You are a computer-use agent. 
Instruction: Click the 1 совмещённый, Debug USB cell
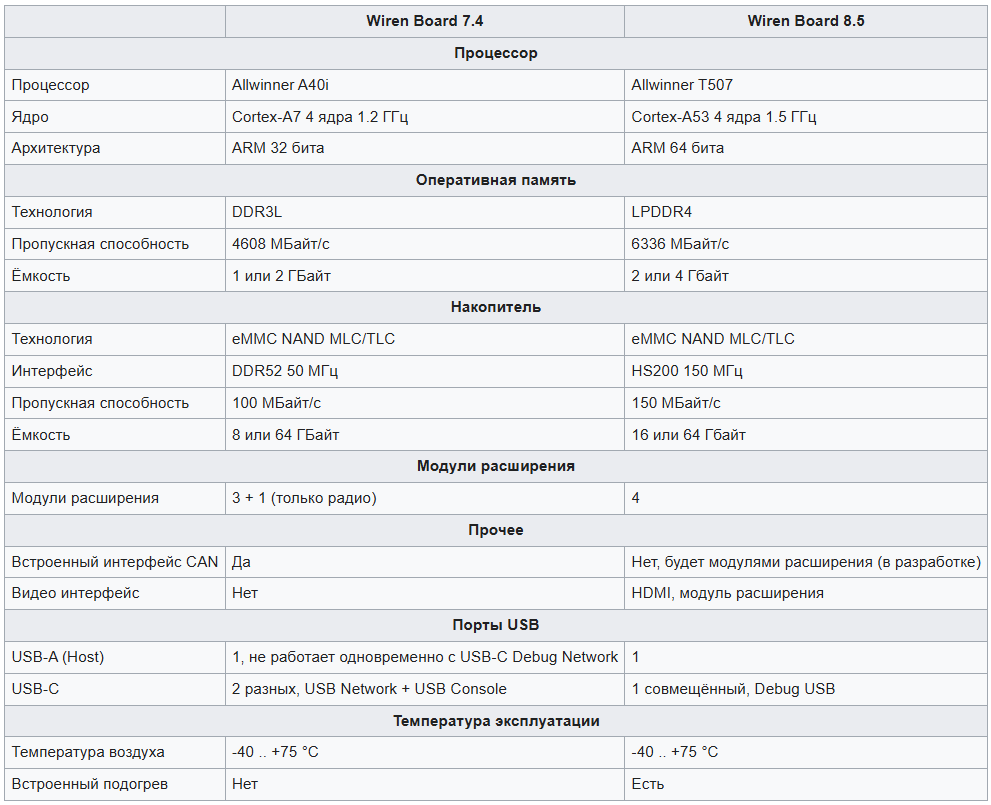pos(805,689)
